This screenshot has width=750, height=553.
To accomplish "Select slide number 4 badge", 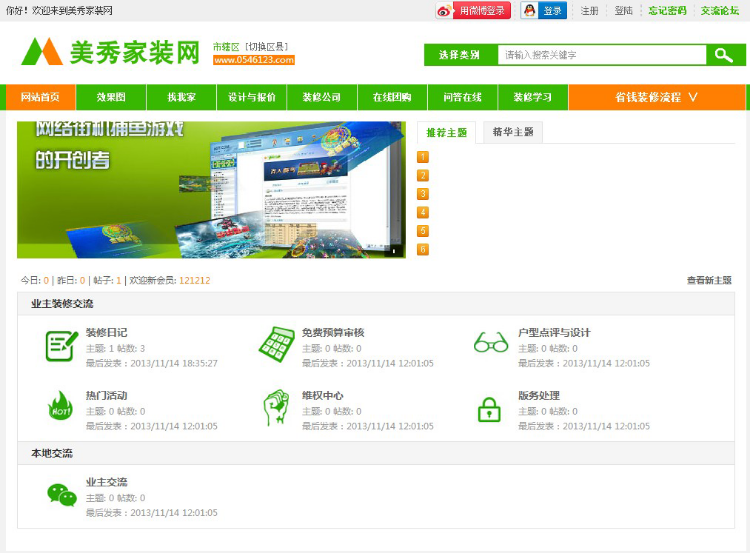I will tap(423, 212).
